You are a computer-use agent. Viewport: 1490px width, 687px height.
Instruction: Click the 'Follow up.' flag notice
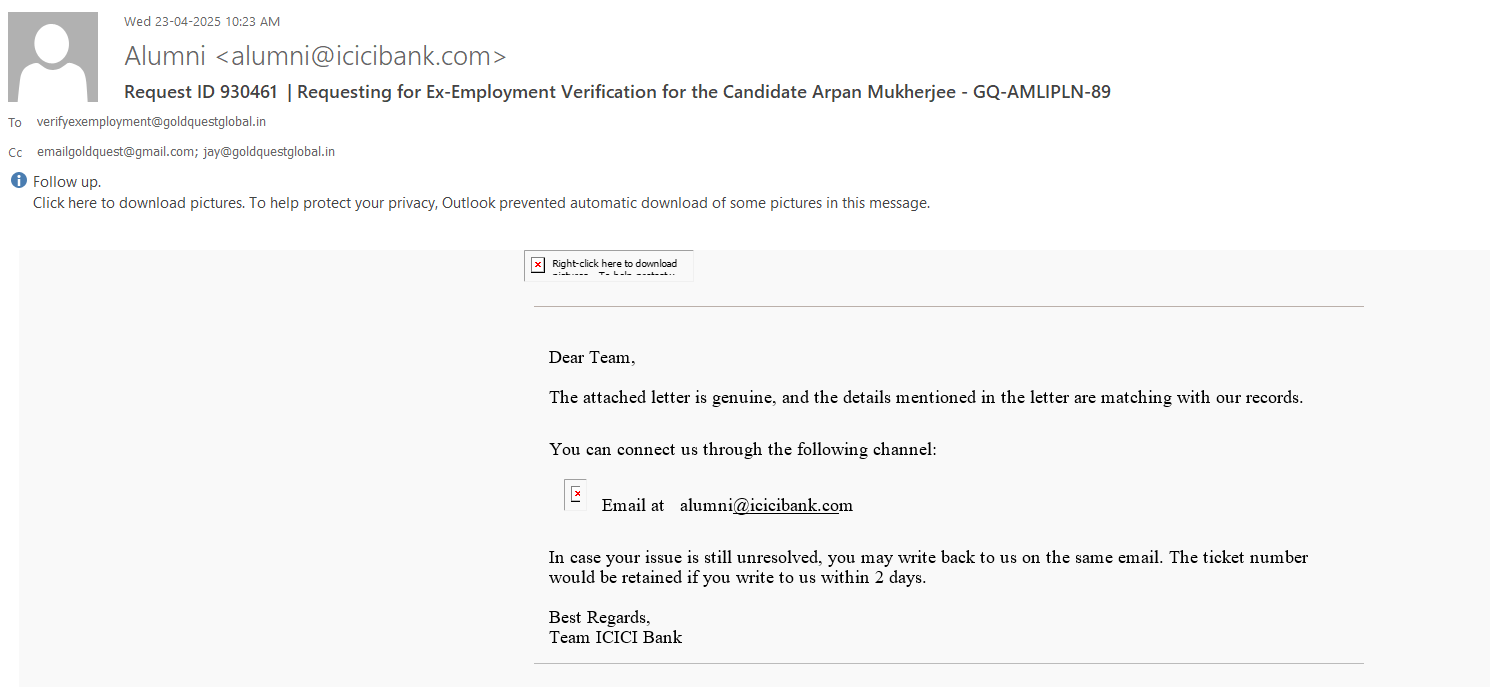point(67,182)
